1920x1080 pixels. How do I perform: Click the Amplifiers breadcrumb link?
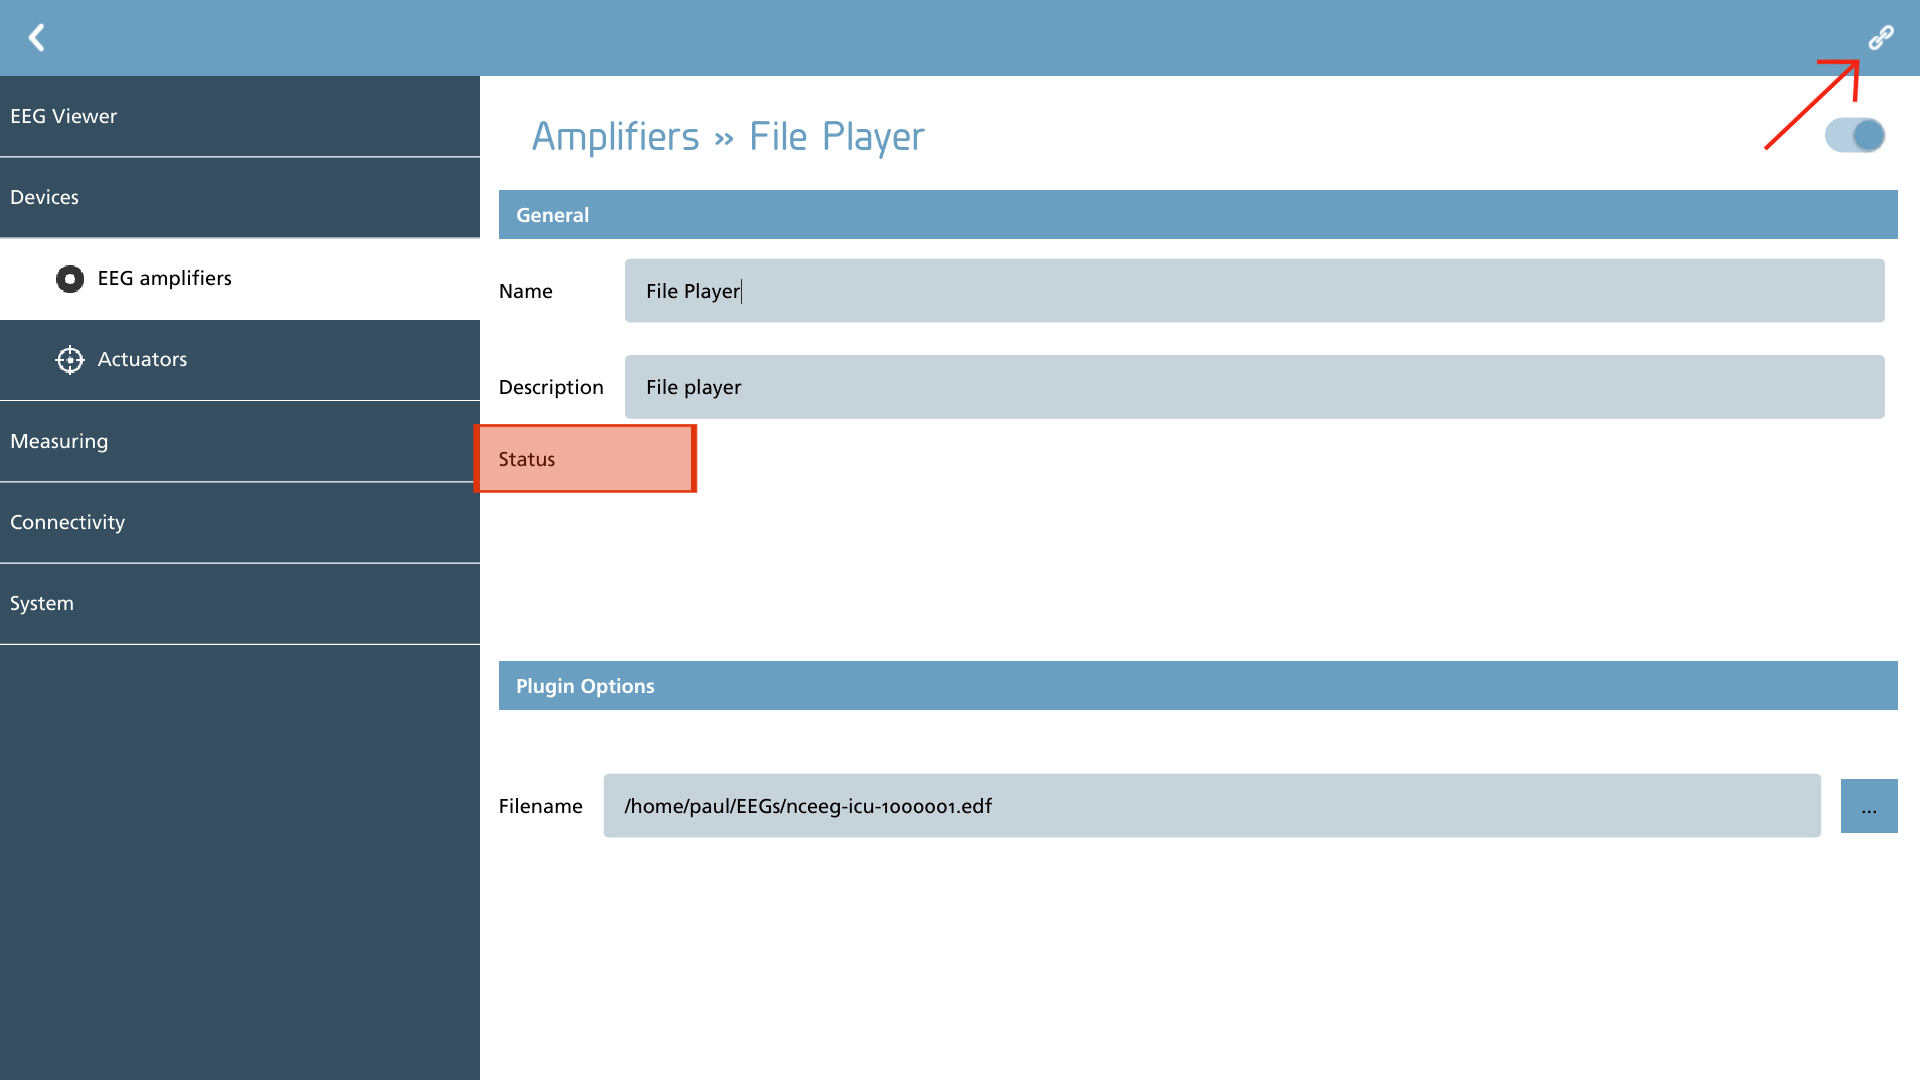pos(615,137)
